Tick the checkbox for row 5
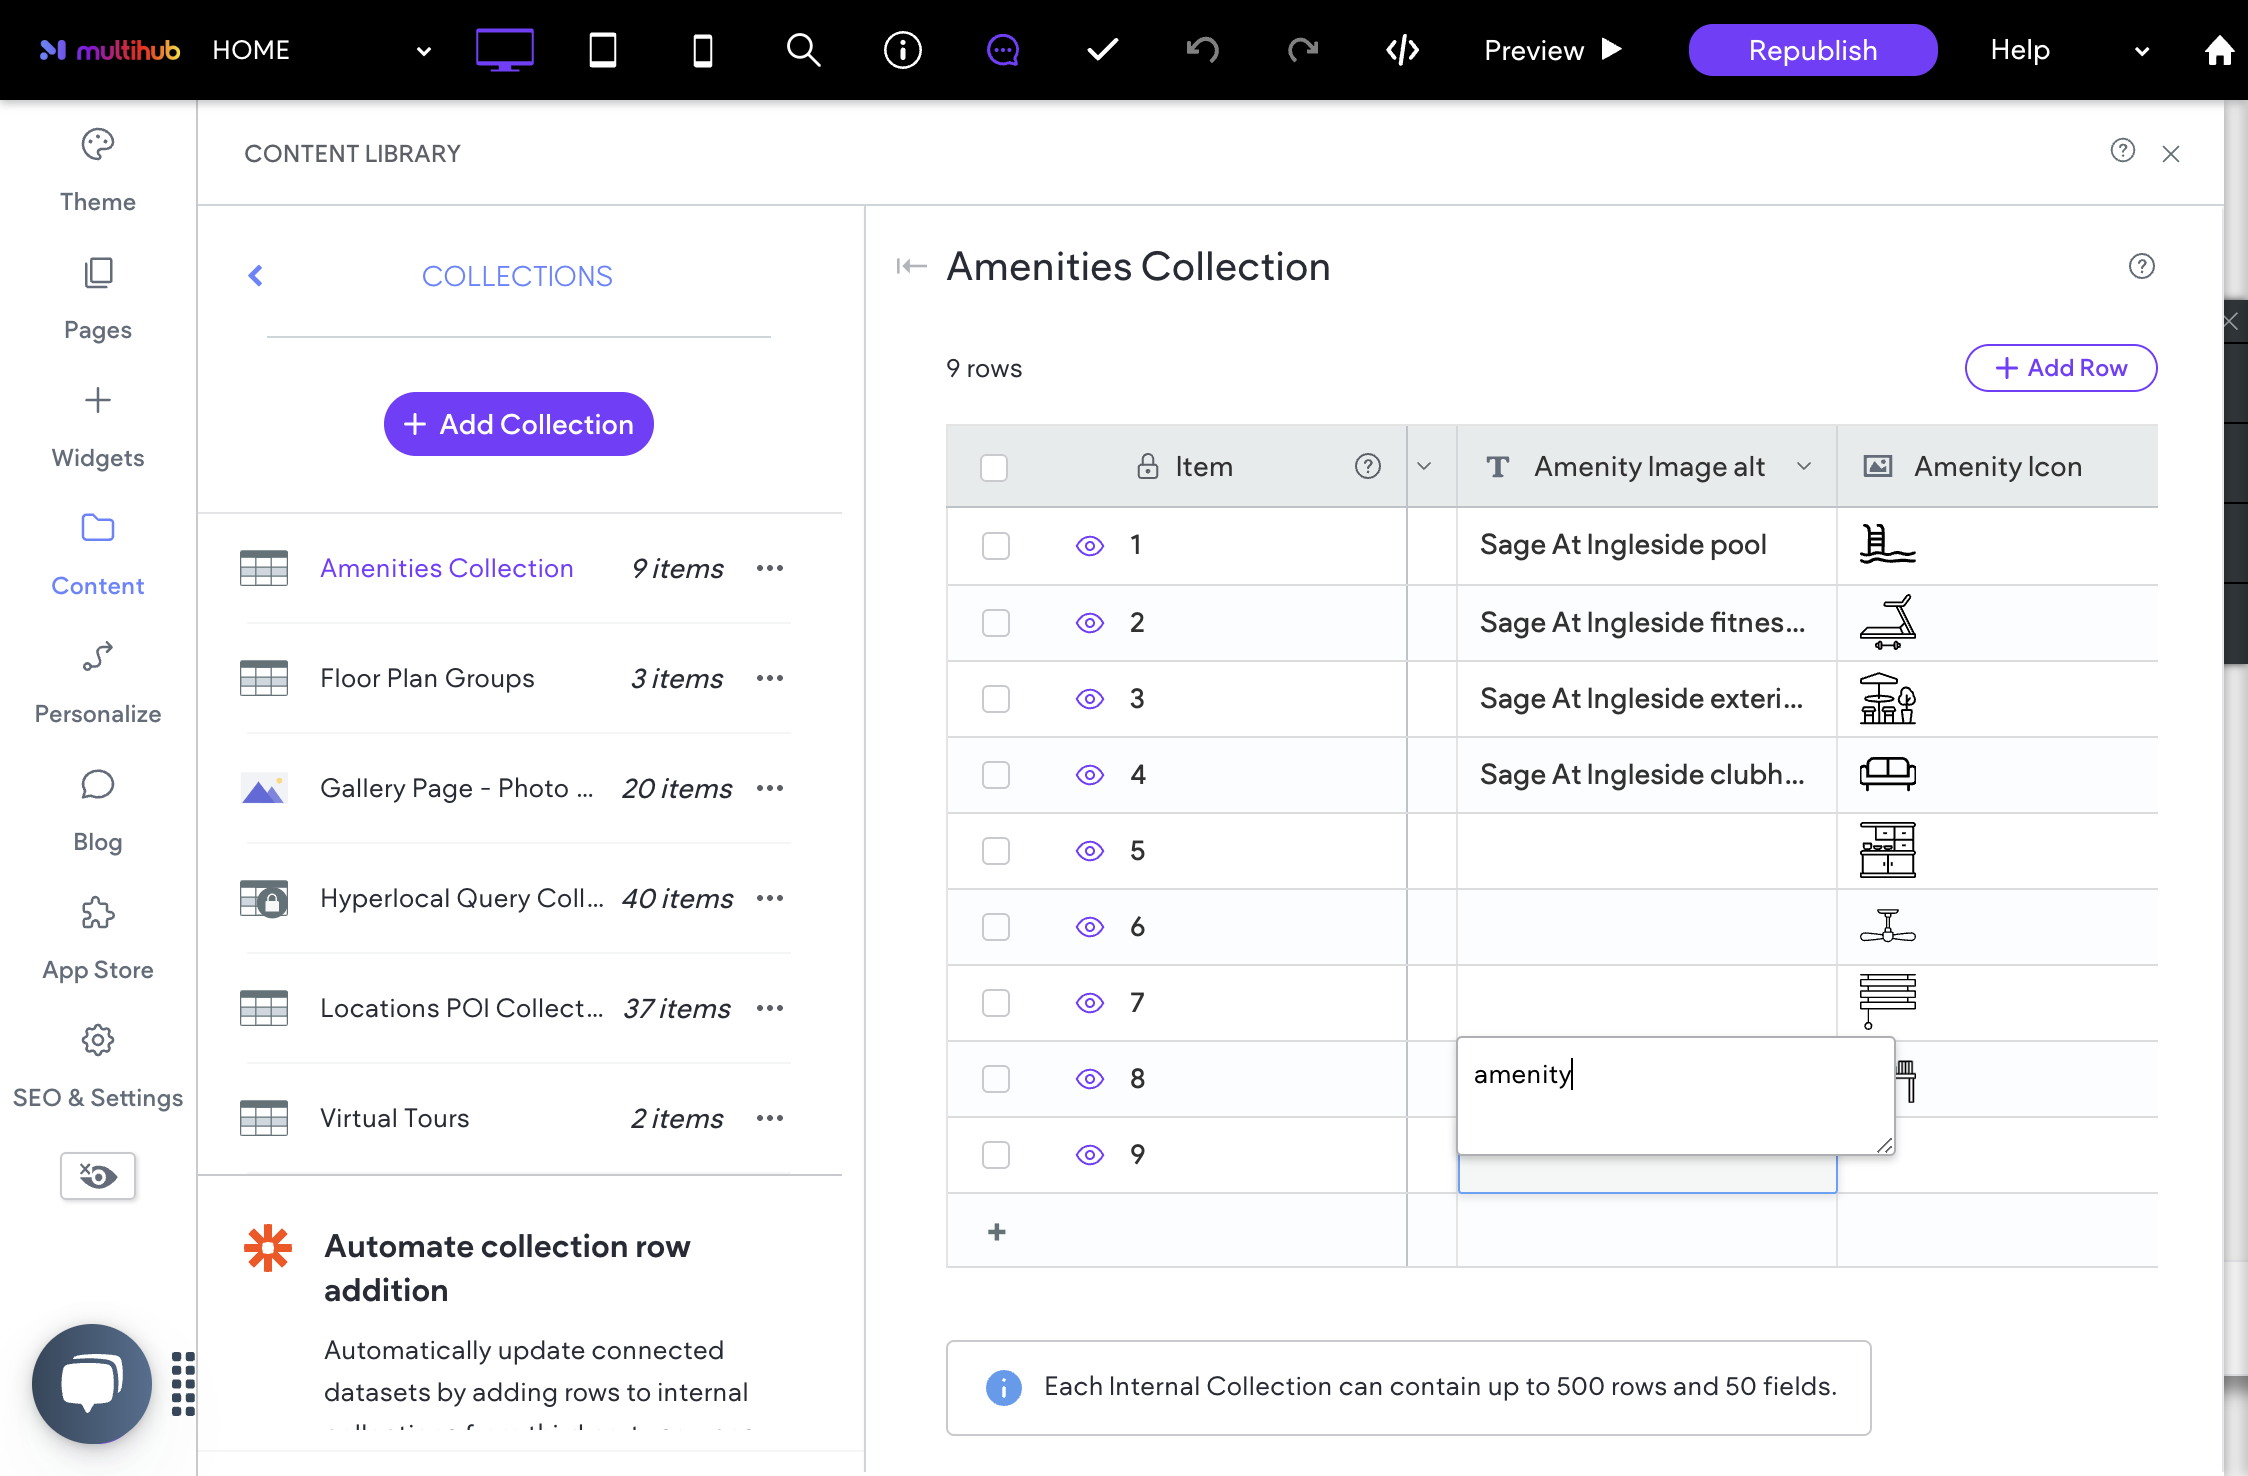This screenshot has width=2248, height=1476. (995, 851)
